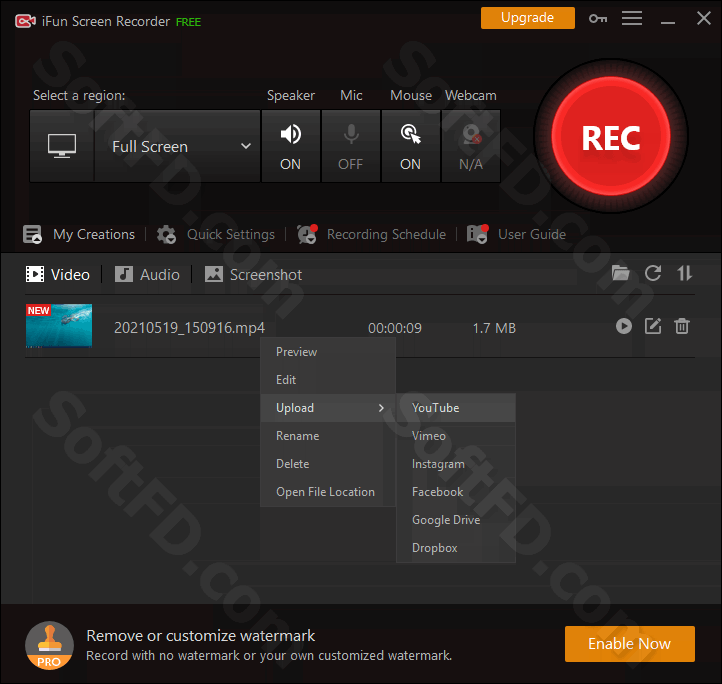Screen dimensions: 722x684
Task: Toggle the Mic OFF button
Action: 351,146
